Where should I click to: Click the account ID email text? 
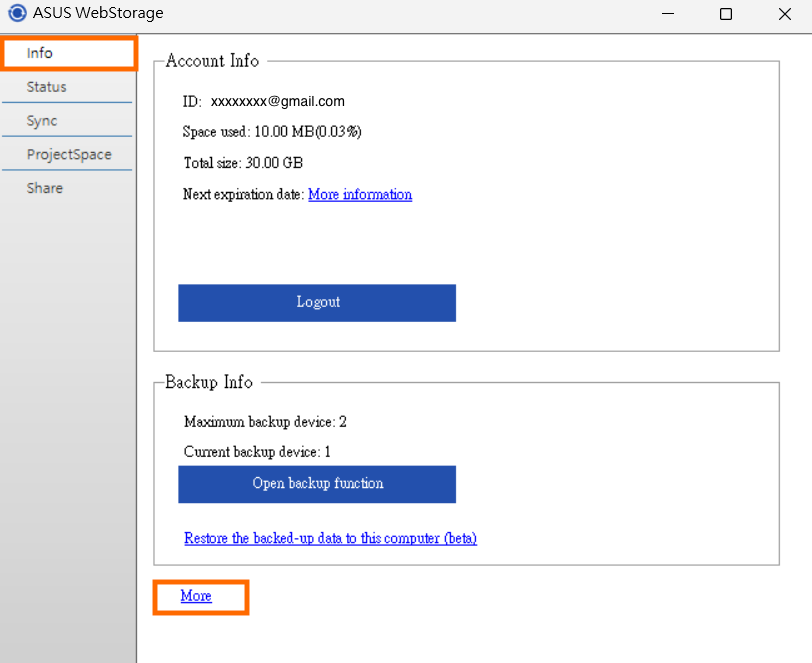click(x=278, y=101)
